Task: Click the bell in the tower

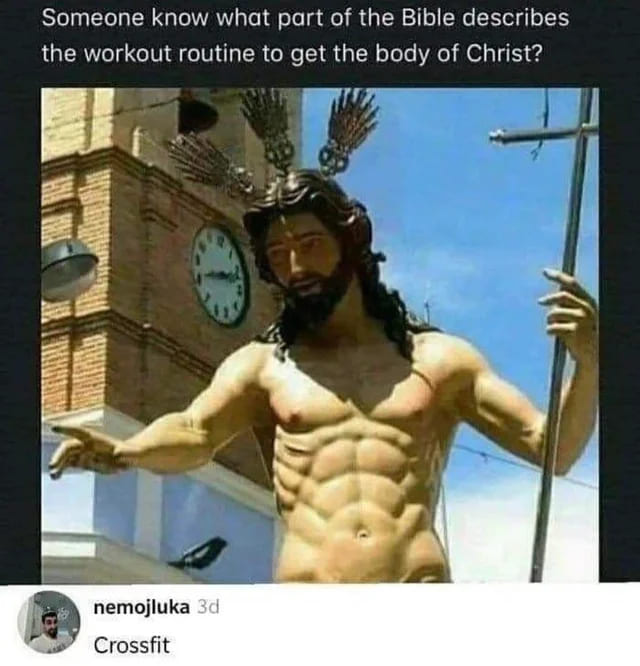Action: coord(197,110)
